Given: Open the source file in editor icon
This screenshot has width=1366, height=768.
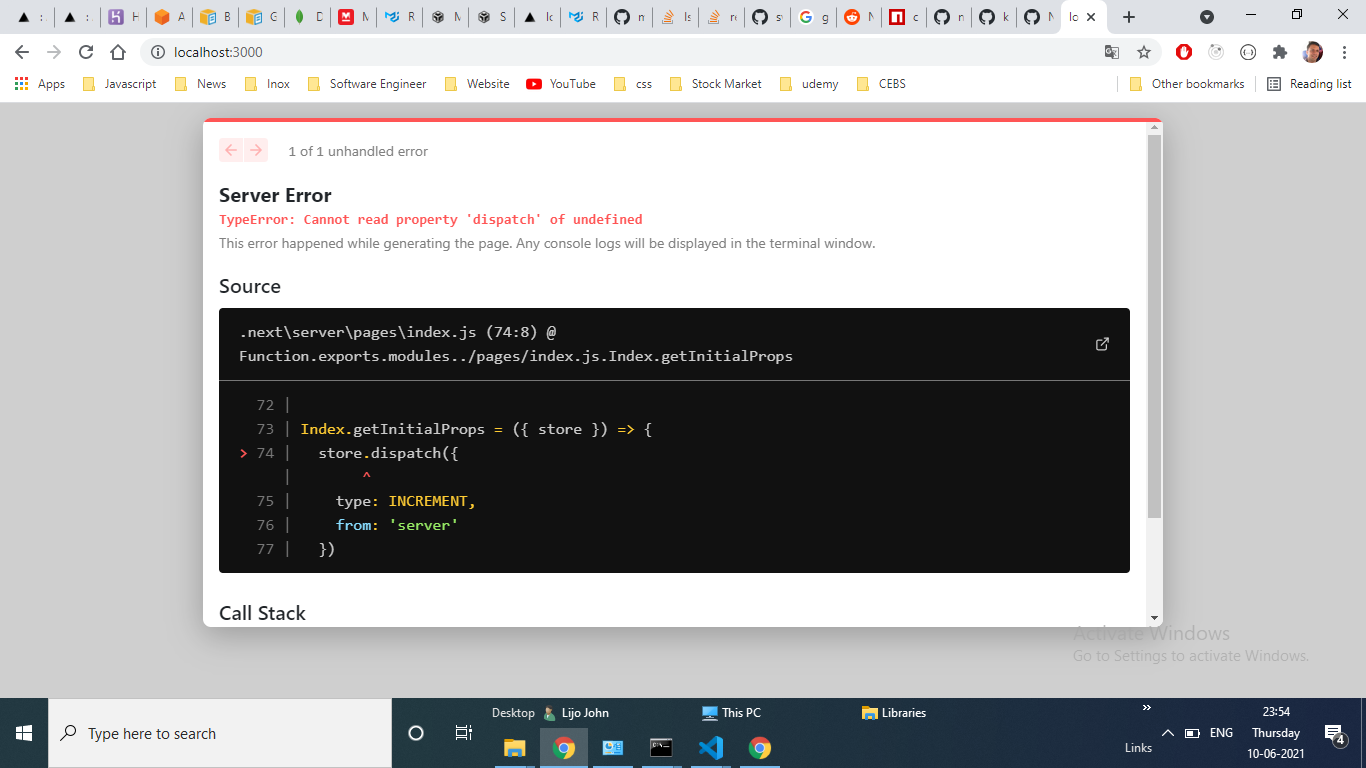Looking at the screenshot, I should (1102, 344).
